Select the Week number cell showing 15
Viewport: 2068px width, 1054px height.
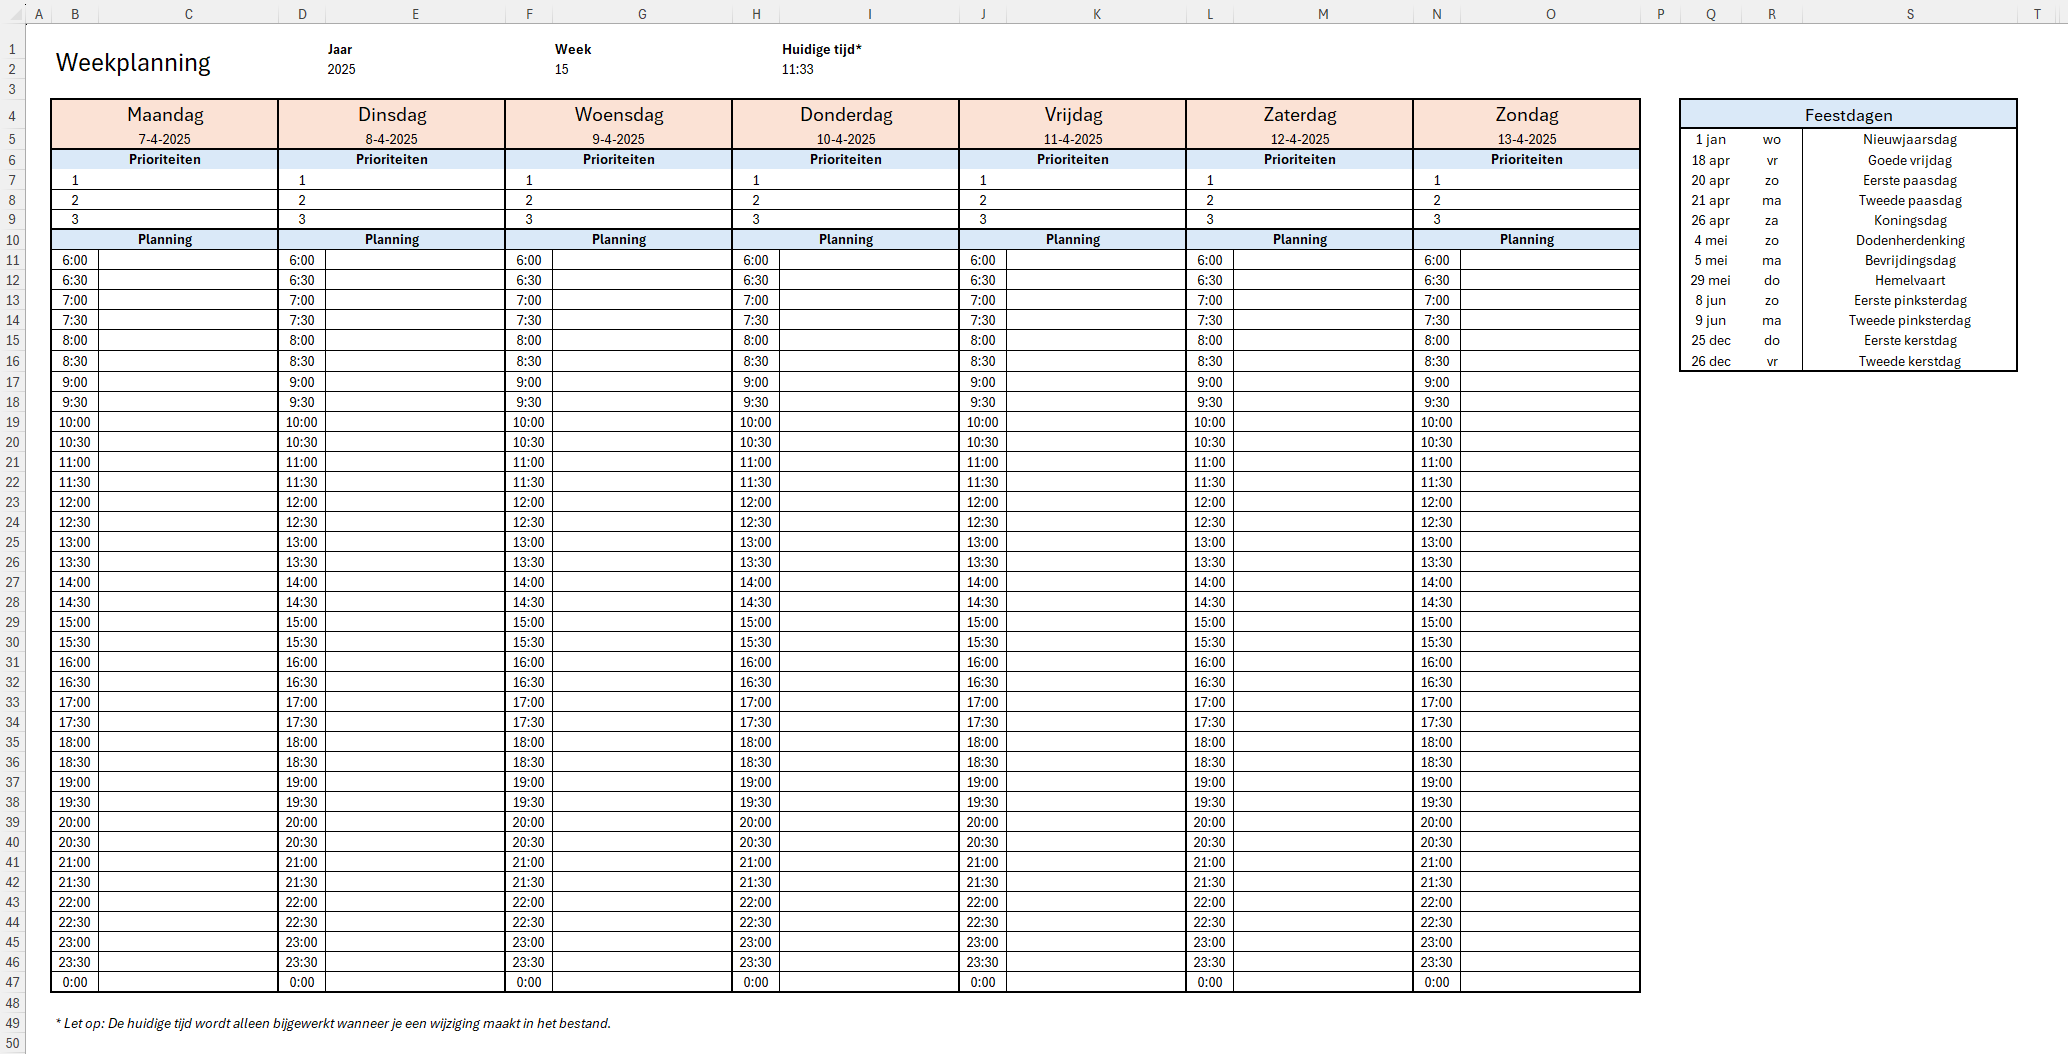(x=562, y=69)
